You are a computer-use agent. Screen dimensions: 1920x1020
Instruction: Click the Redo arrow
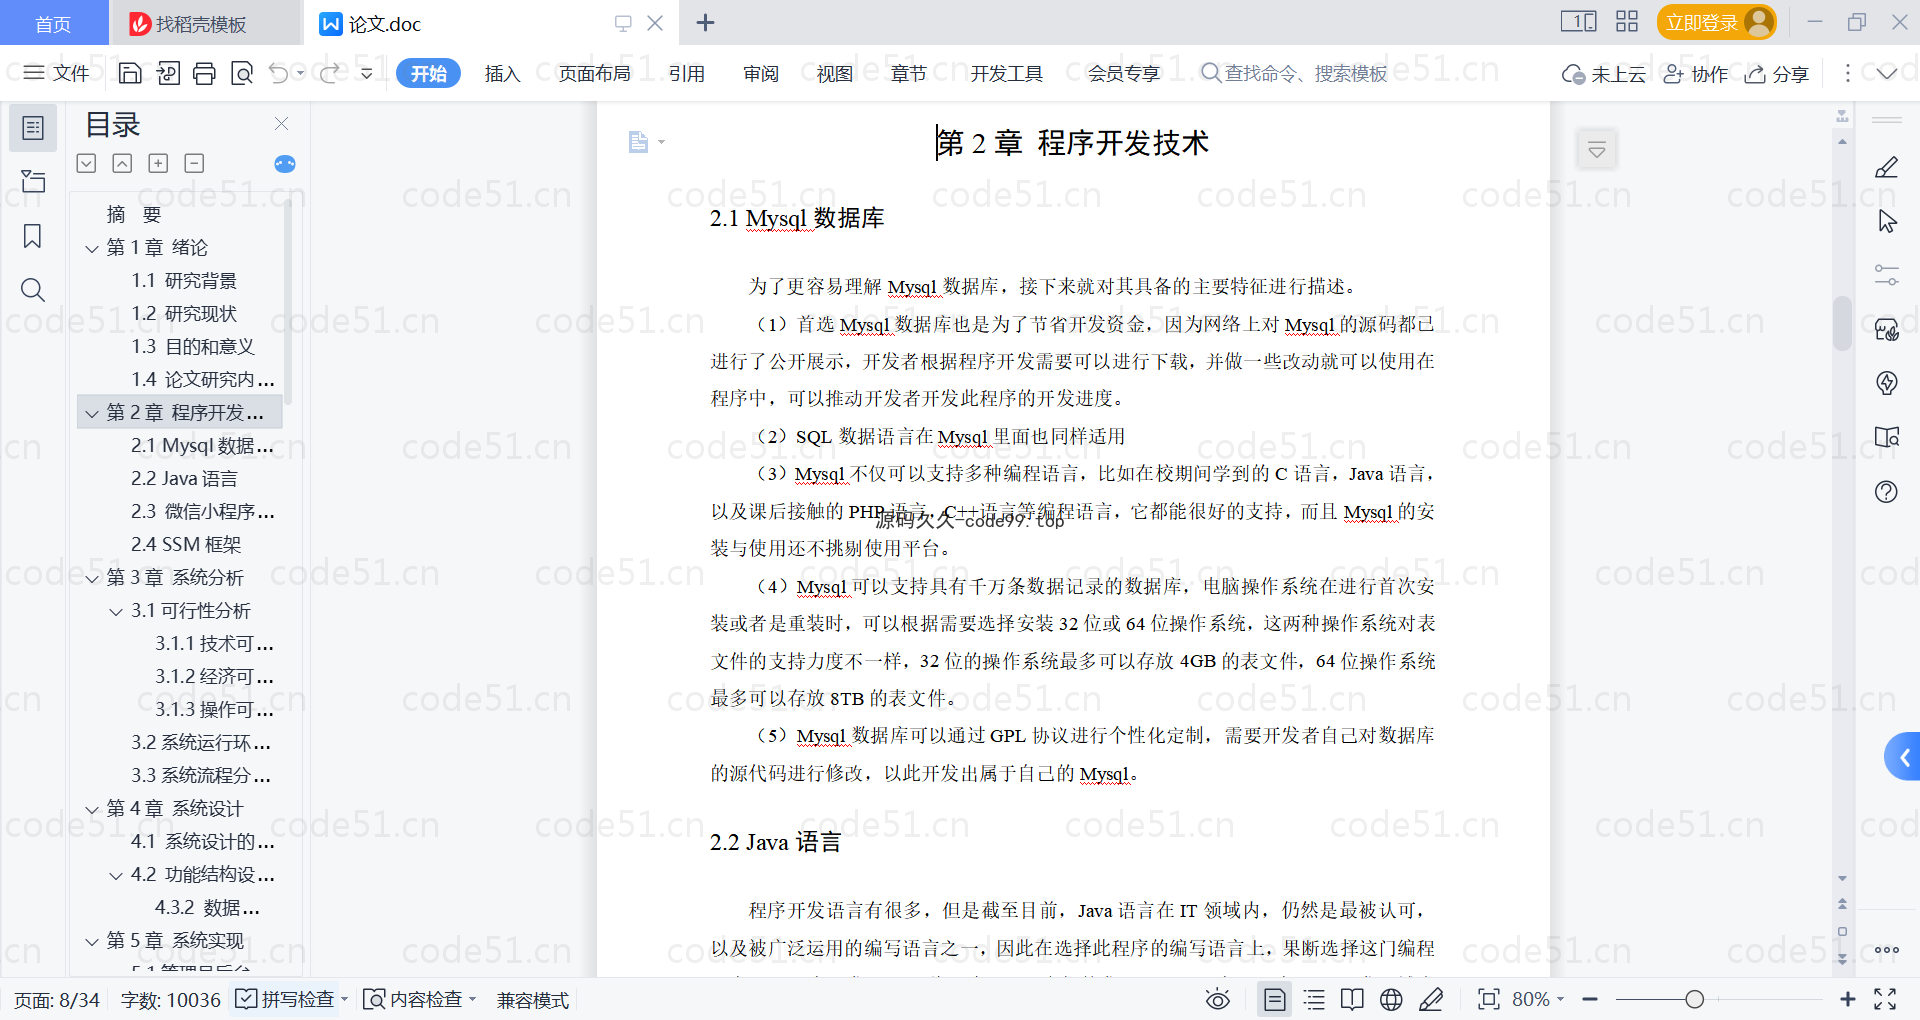click(x=329, y=73)
